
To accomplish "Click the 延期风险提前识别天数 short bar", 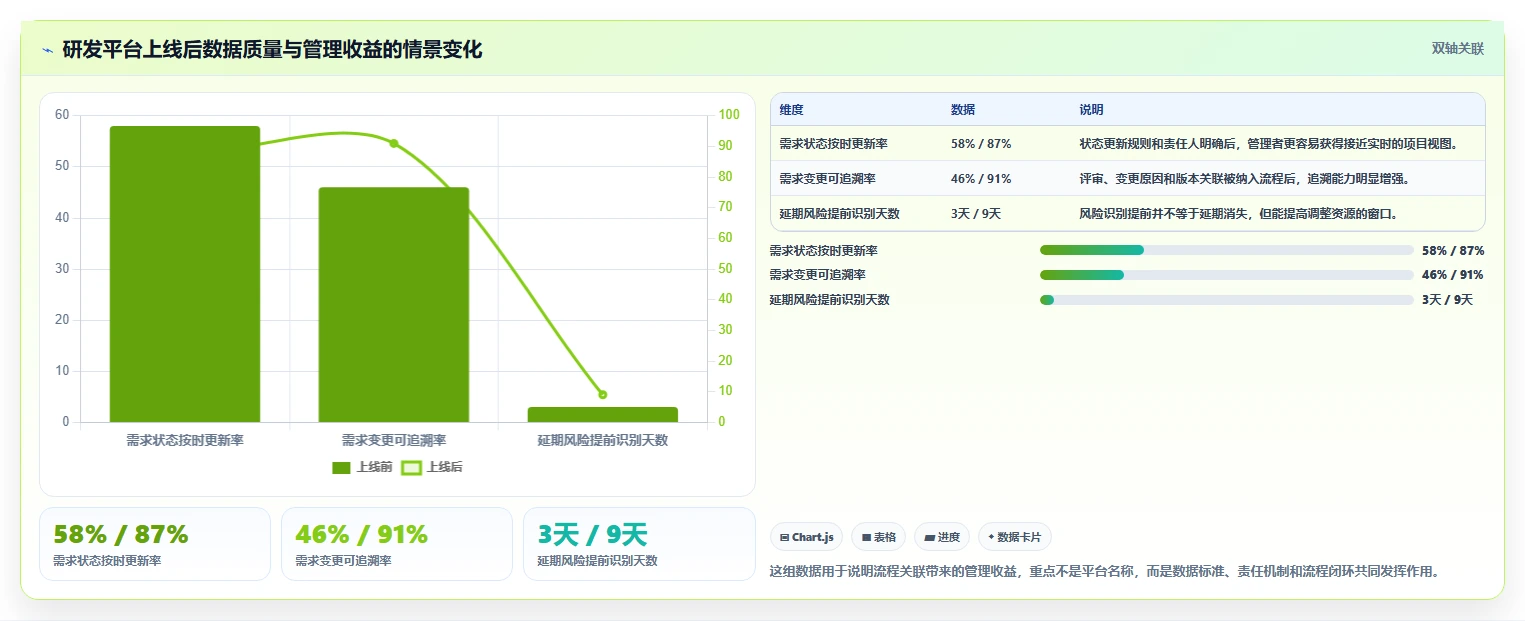I will [603, 415].
